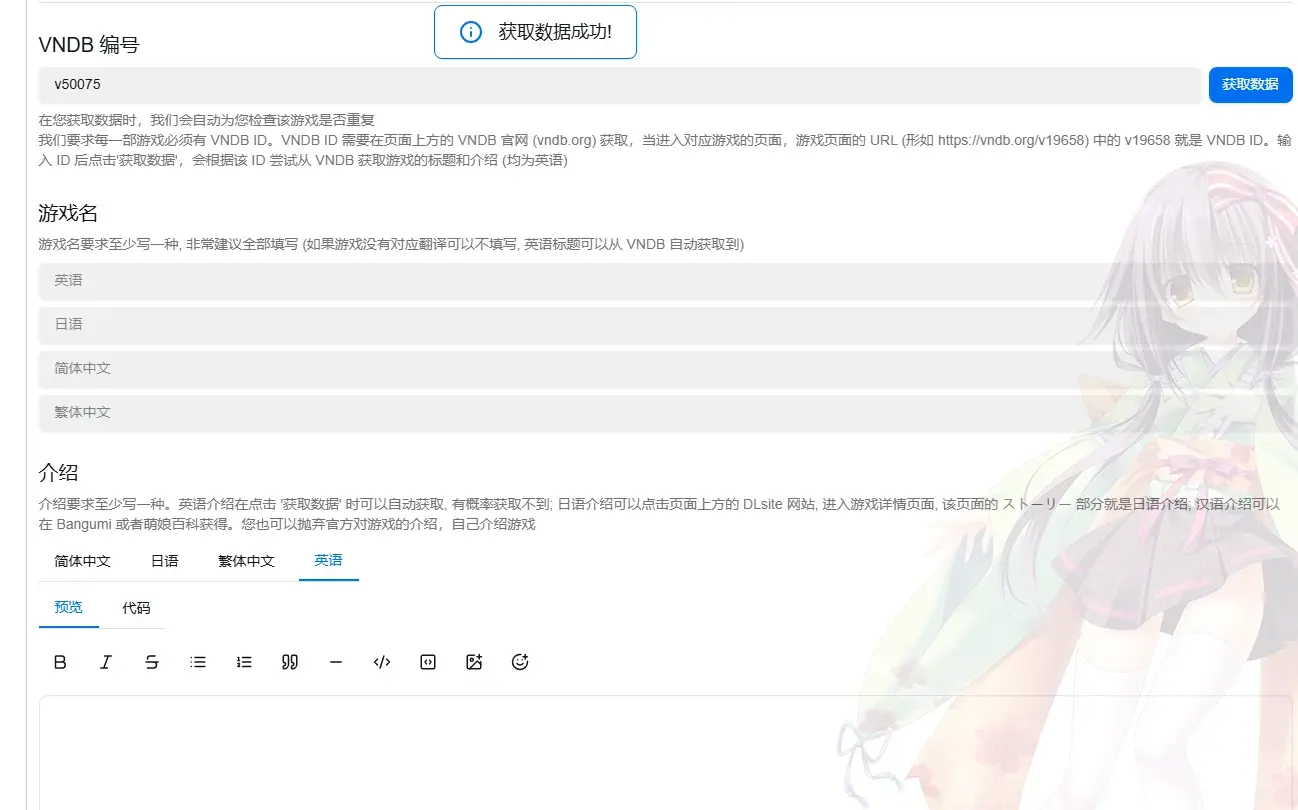Click the 介绍 heading
Viewport: 1298px width, 810px height.
point(58,472)
